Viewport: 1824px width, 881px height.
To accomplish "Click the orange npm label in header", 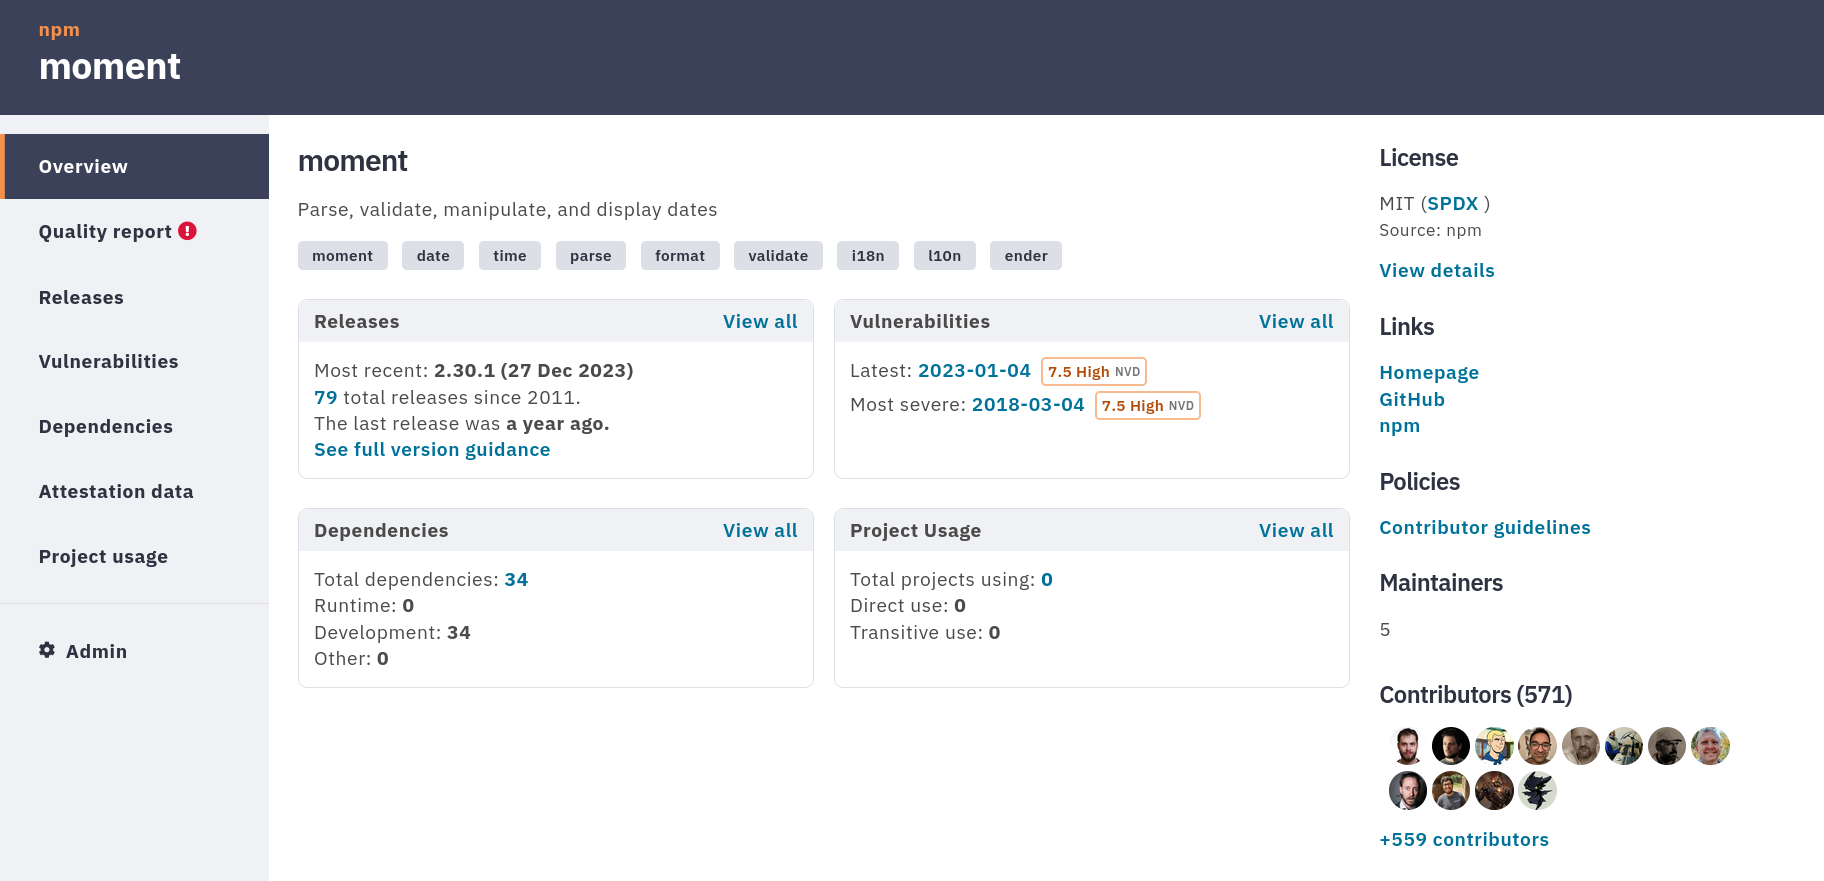I will tap(59, 30).
